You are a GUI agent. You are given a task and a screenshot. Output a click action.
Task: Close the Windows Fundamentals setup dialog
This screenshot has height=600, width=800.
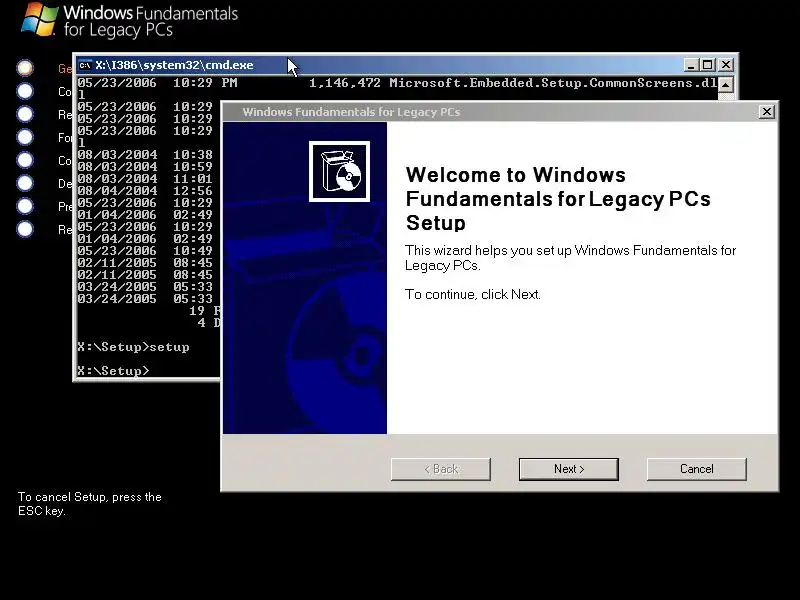[766, 112]
